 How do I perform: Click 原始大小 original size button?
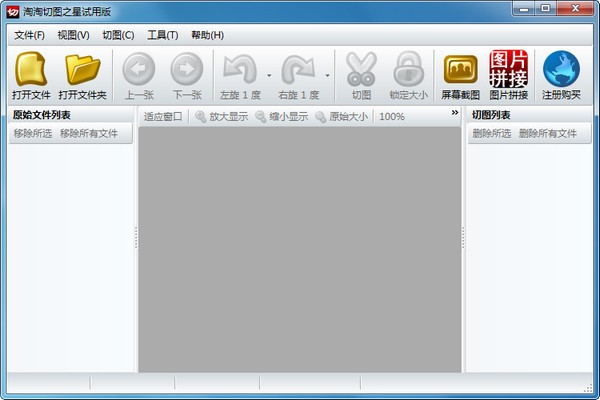341,116
